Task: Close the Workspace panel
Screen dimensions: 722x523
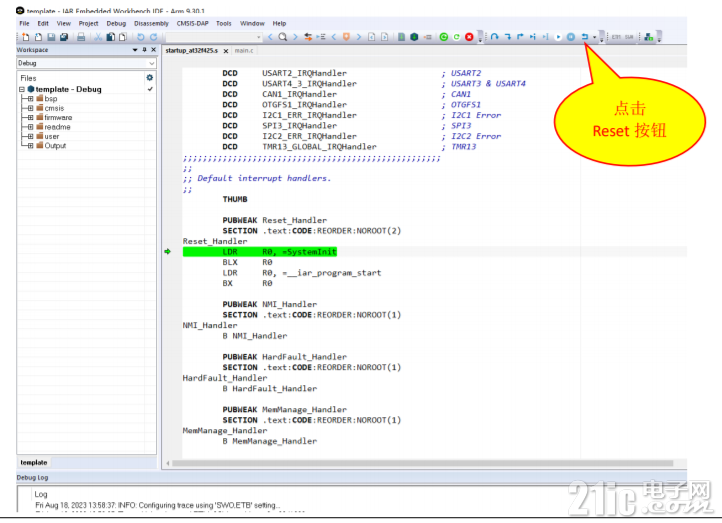Action: pyautogui.click(x=153, y=50)
